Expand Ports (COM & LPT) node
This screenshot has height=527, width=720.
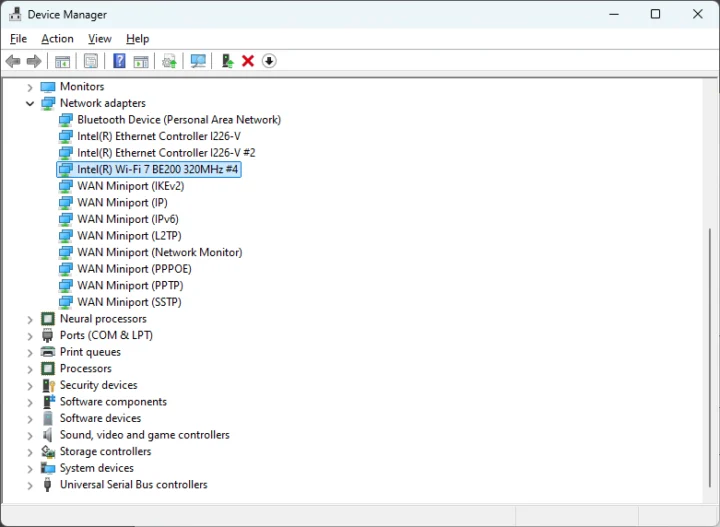[30, 336]
